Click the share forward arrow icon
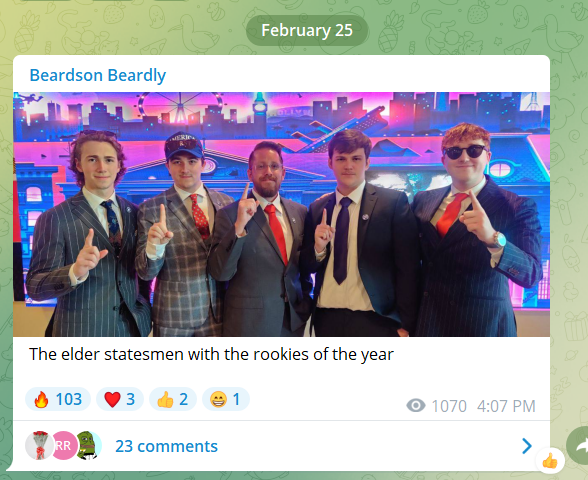Viewport: 588px width, 480px height. tap(578, 446)
